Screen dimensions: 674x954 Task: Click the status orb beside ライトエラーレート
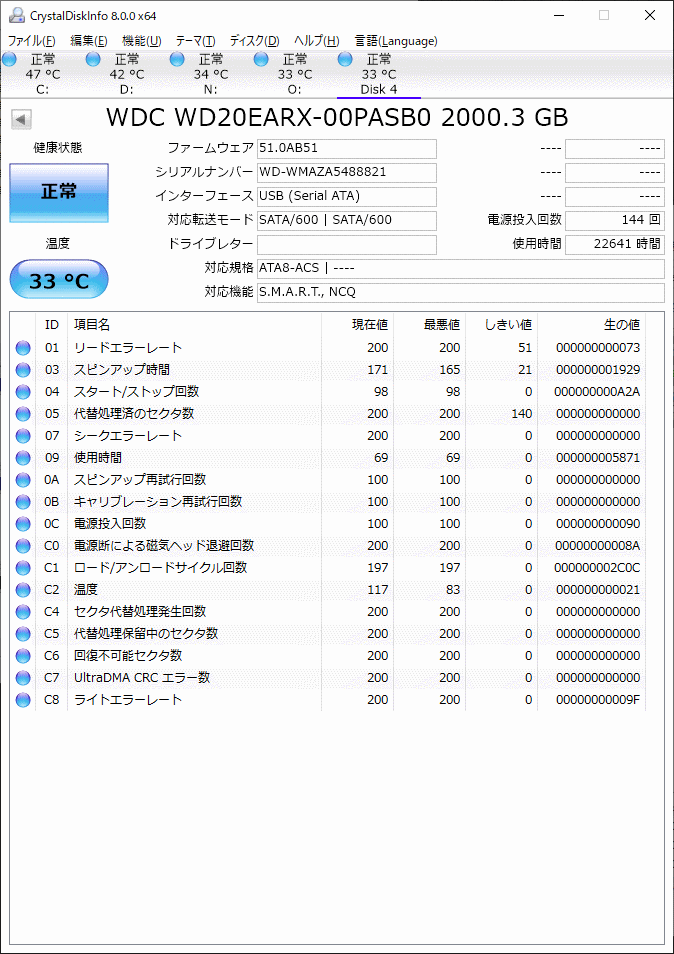[x=23, y=700]
